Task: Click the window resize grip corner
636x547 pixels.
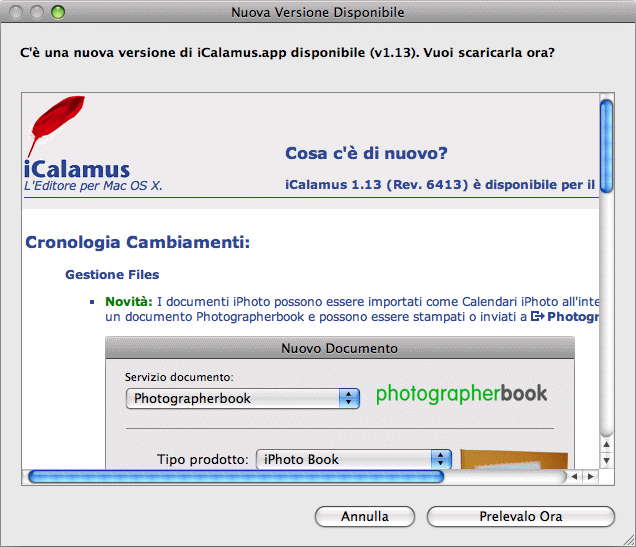Action: pyautogui.click(x=629, y=540)
